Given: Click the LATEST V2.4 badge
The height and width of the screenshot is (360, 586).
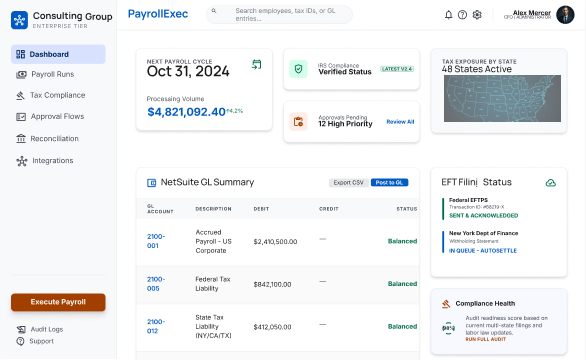Looking at the screenshot, I should [x=397, y=69].
